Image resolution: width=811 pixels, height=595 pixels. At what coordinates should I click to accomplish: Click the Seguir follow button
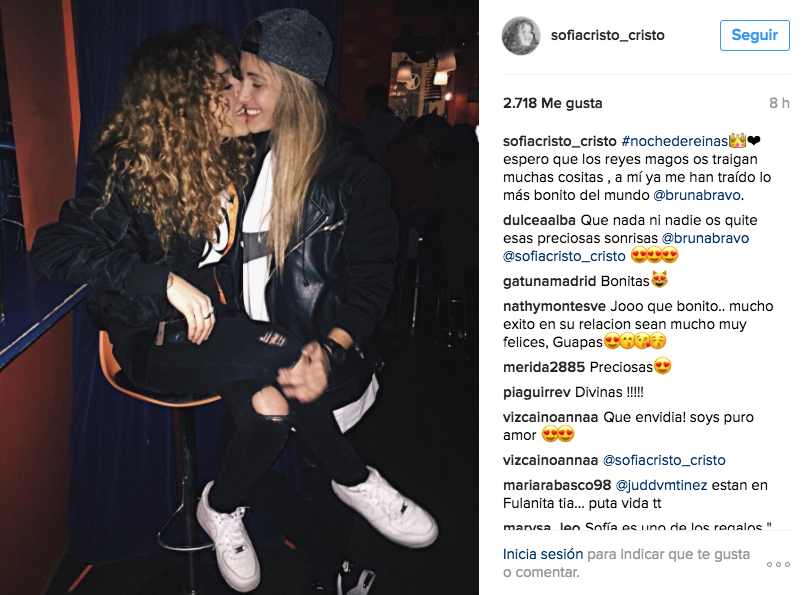[x=755, y=35]
